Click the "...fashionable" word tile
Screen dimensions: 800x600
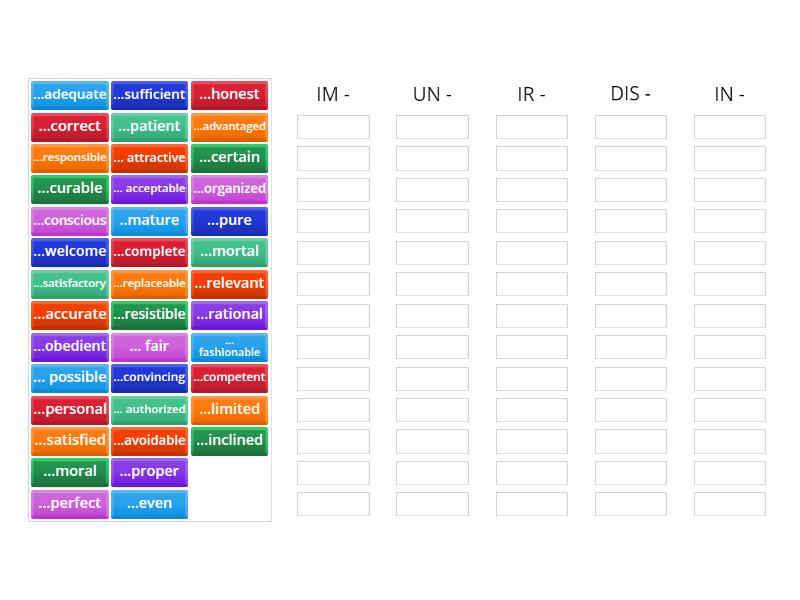click(x=230, y=346)
